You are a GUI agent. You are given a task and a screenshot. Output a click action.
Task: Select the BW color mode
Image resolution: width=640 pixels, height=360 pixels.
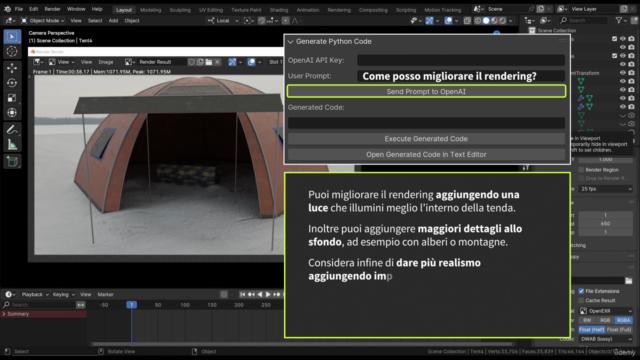(587, 320)
